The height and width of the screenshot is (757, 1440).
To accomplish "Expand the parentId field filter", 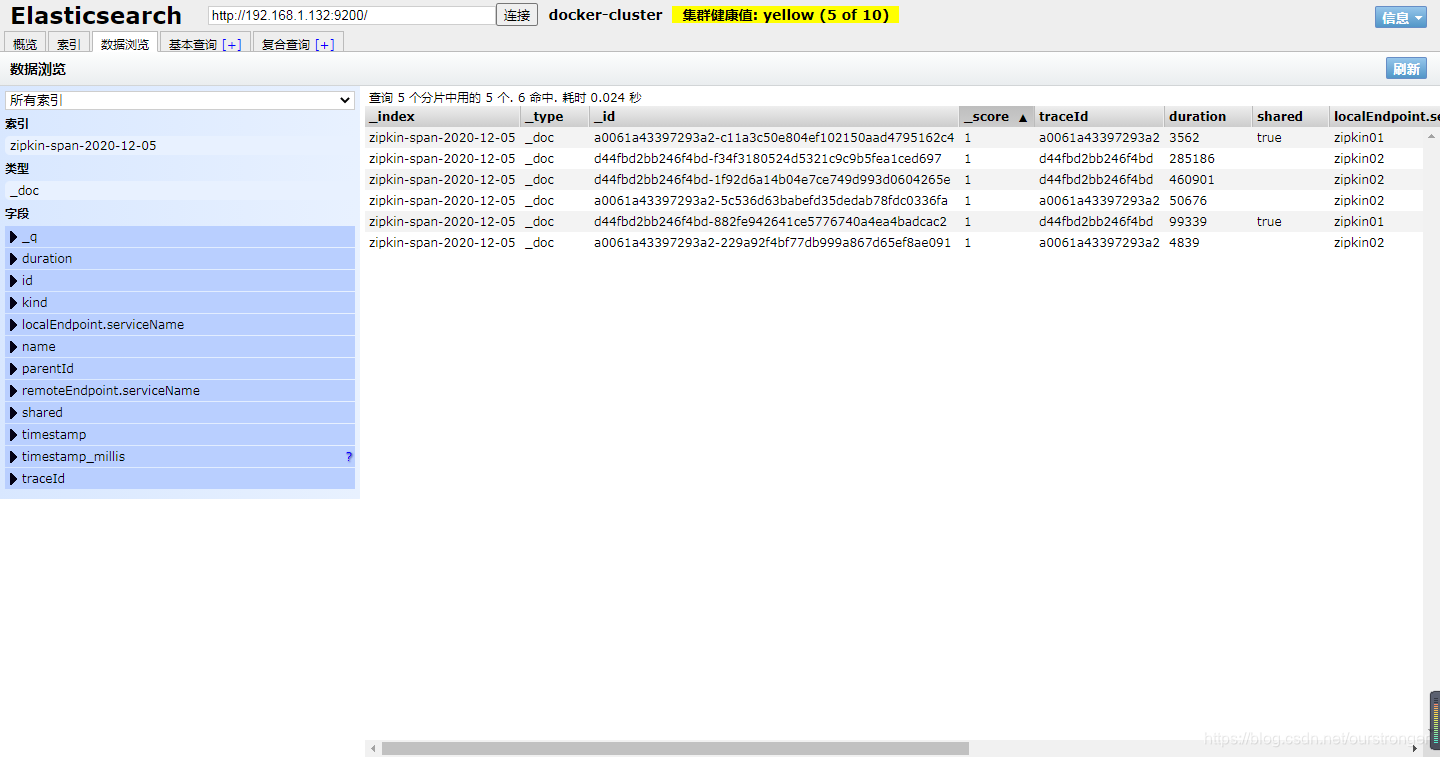I will click(180, 369).
